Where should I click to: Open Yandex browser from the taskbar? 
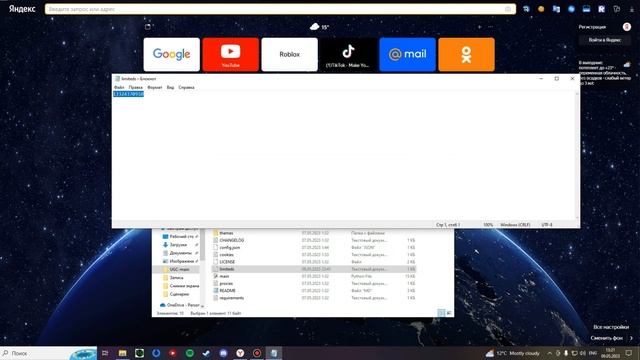coord(240,353)
